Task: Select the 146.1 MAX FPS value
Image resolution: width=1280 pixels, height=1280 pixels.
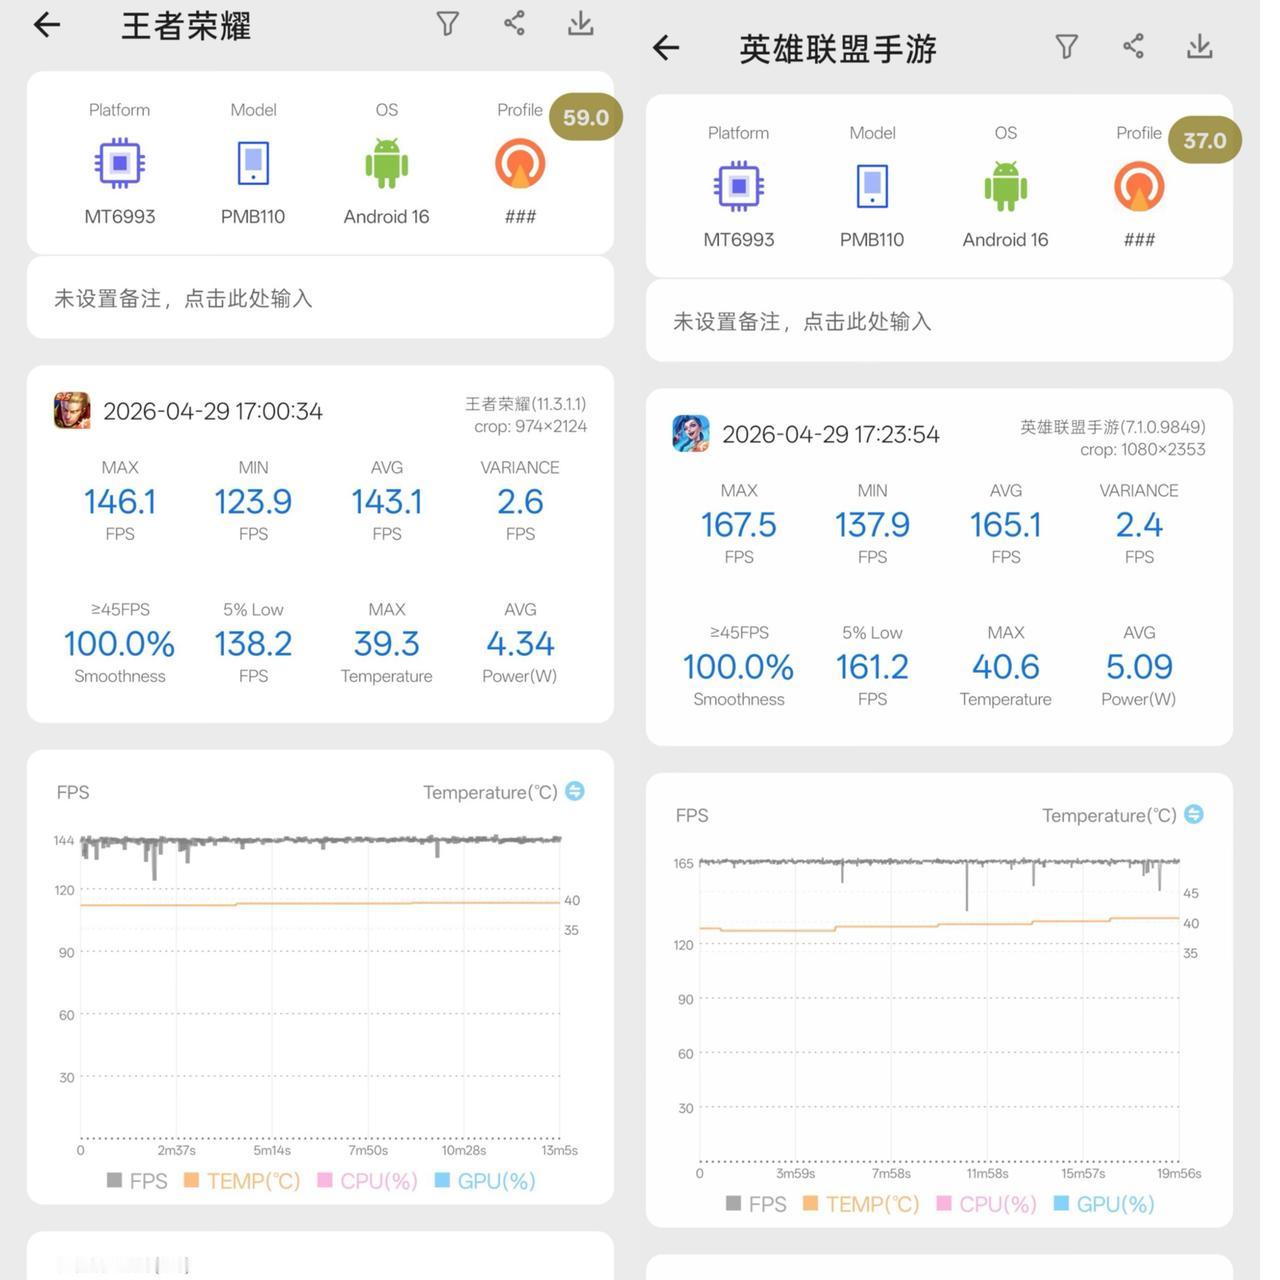Action: coord(120,501)
